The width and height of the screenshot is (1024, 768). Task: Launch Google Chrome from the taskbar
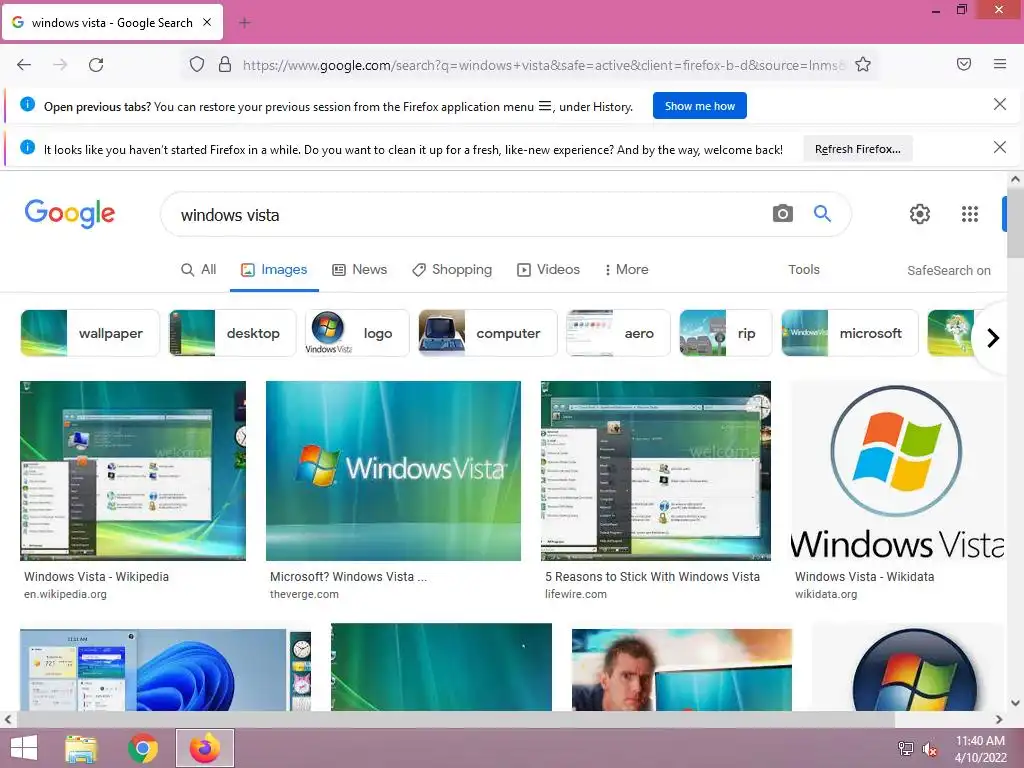(143, 748)
